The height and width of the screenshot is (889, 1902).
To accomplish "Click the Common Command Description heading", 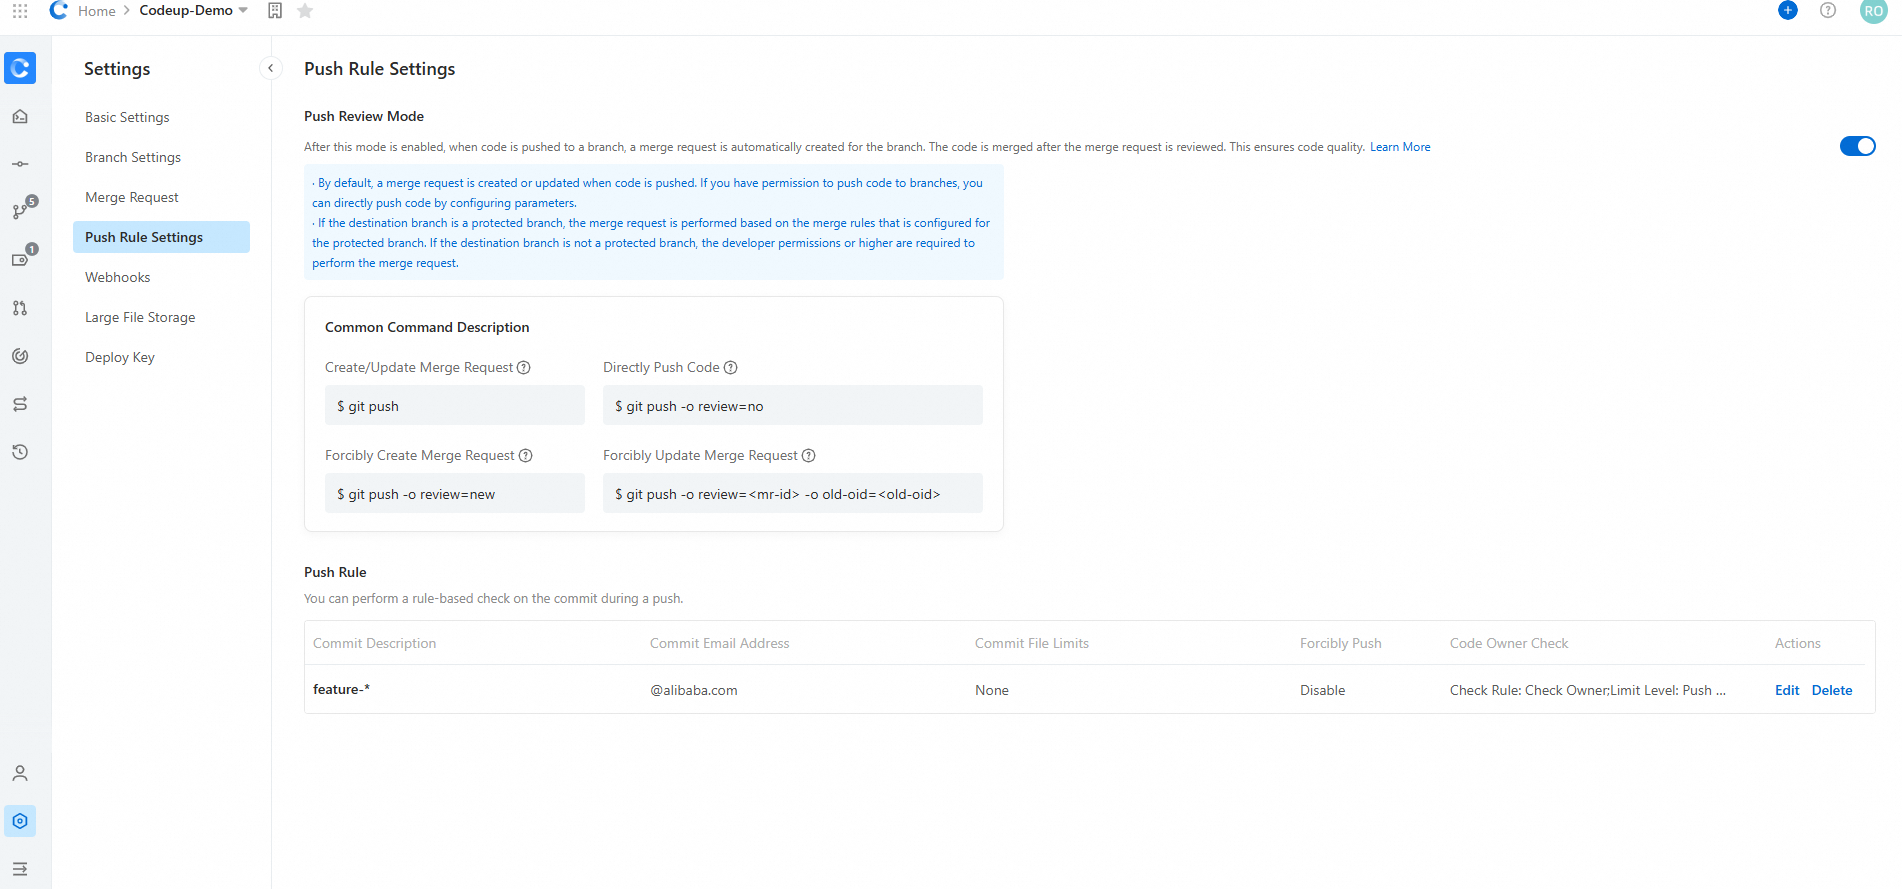I will [x=427, y=327].
